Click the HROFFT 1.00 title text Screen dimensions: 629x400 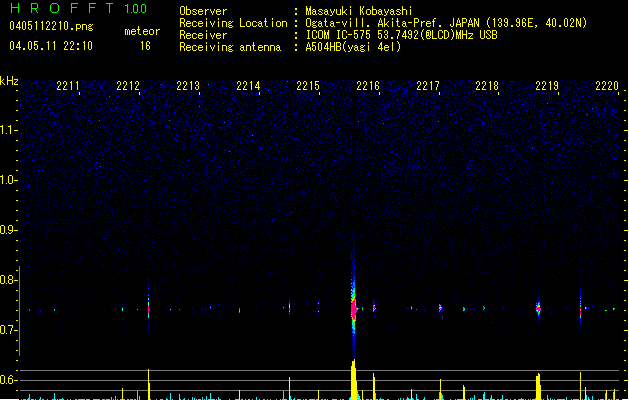pos(78,8)
